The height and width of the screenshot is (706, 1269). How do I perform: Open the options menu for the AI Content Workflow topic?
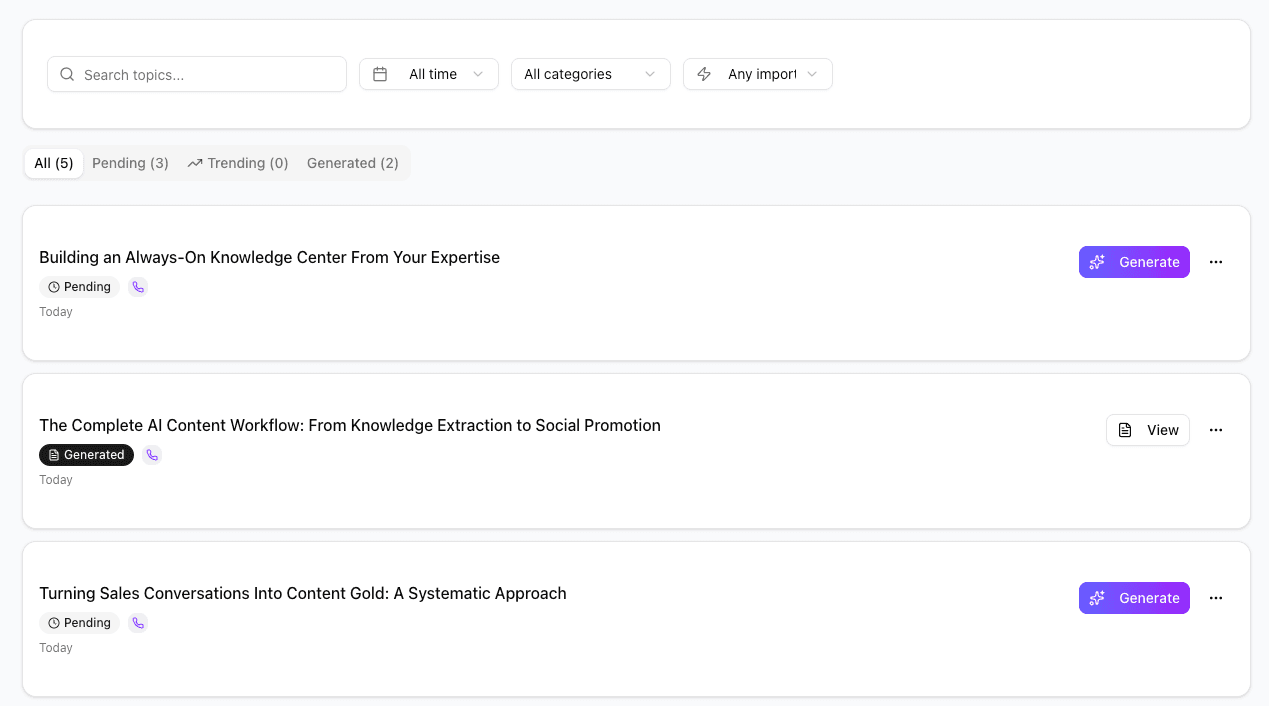1216,429
